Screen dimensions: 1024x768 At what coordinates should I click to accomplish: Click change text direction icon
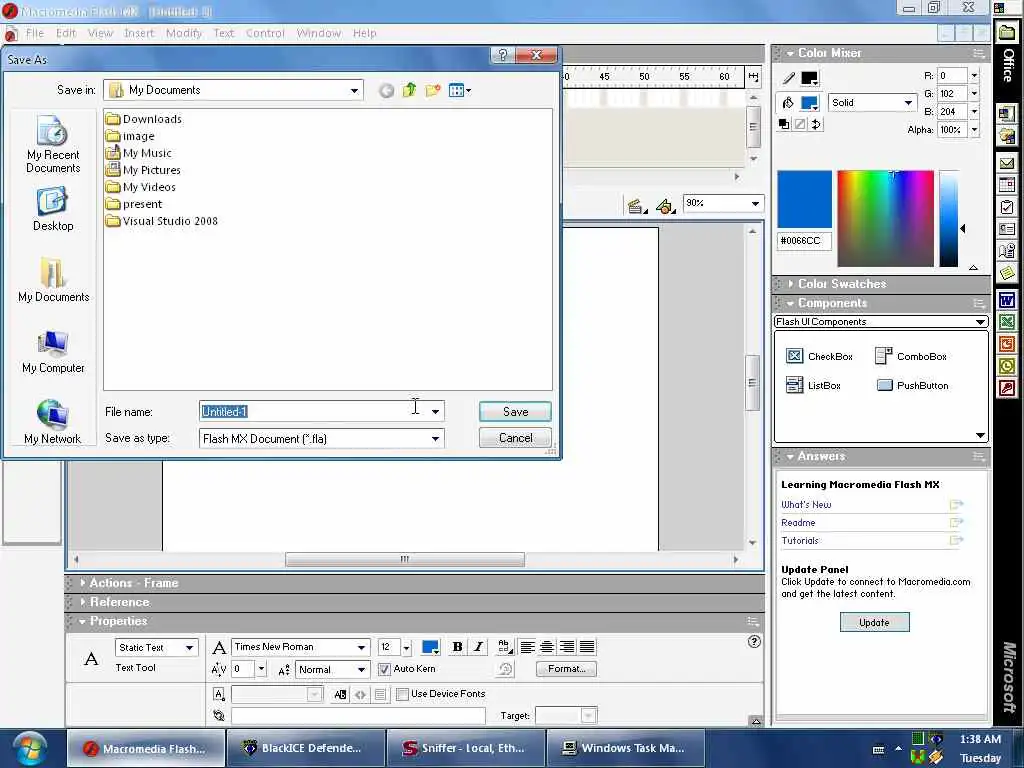(505, 647)
